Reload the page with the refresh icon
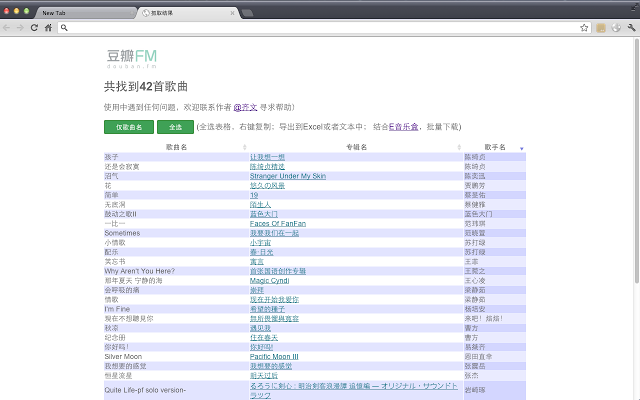The height and width of the screenshot is (400, 640). [x=34, y=27]
